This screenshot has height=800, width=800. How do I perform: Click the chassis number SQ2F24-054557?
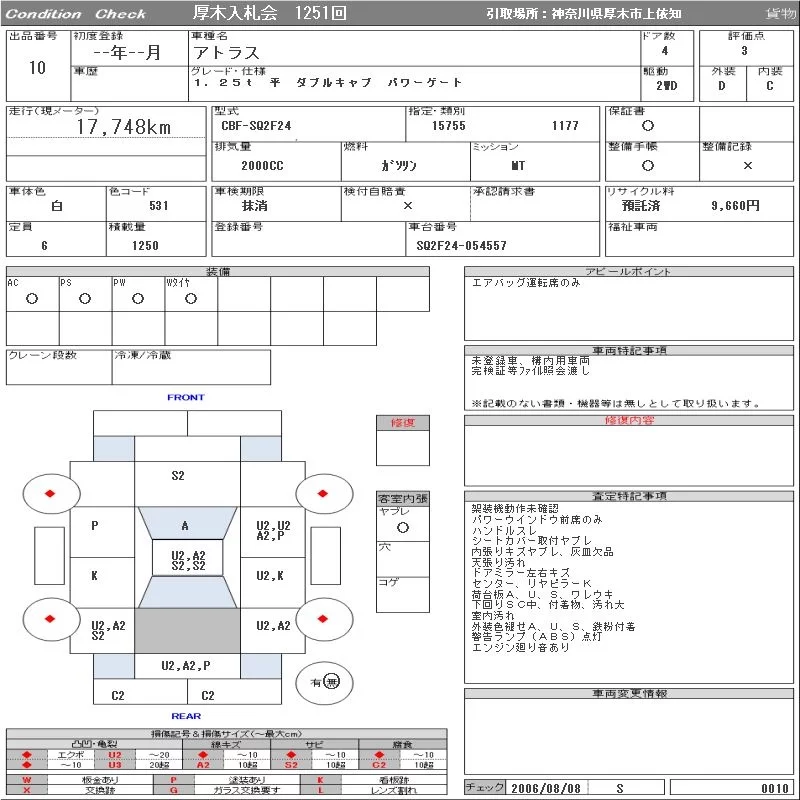pos(461,246)
